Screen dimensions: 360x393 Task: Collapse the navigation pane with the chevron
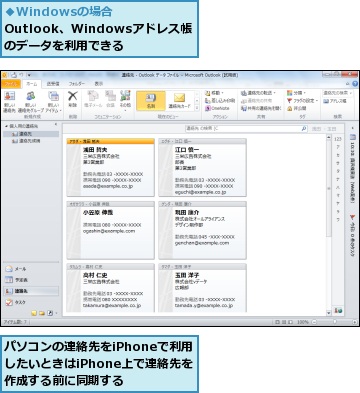tap(56, 124)
